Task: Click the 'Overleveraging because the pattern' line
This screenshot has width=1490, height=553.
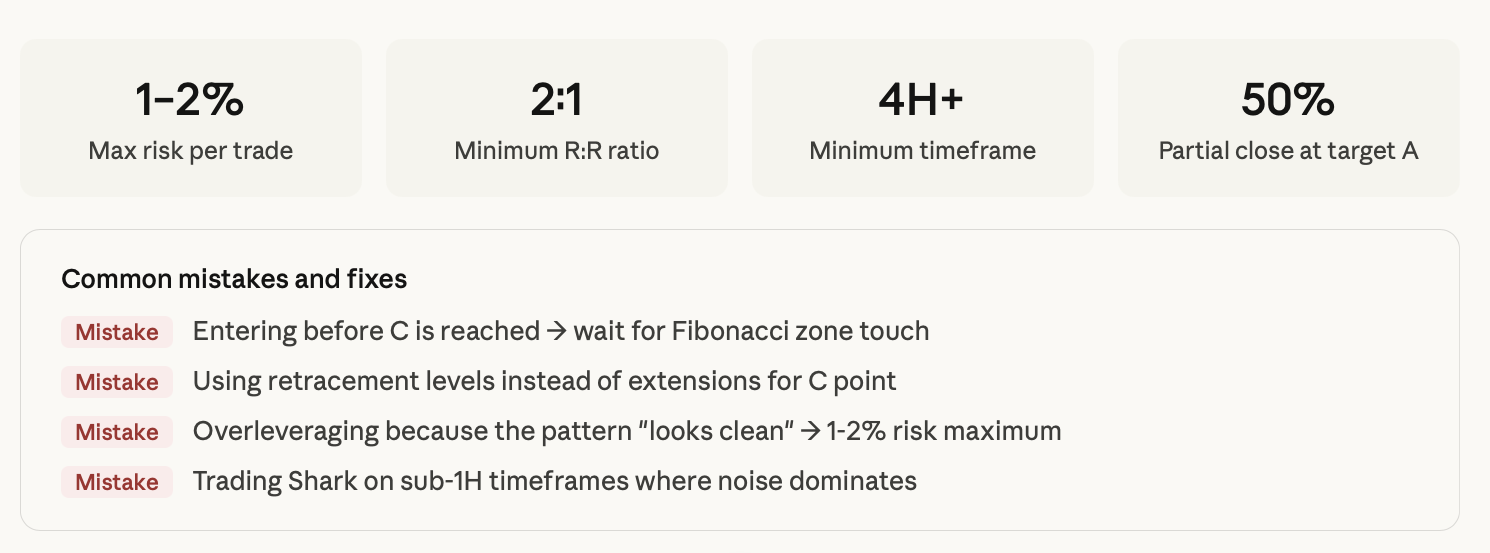Action: [627, 431]
